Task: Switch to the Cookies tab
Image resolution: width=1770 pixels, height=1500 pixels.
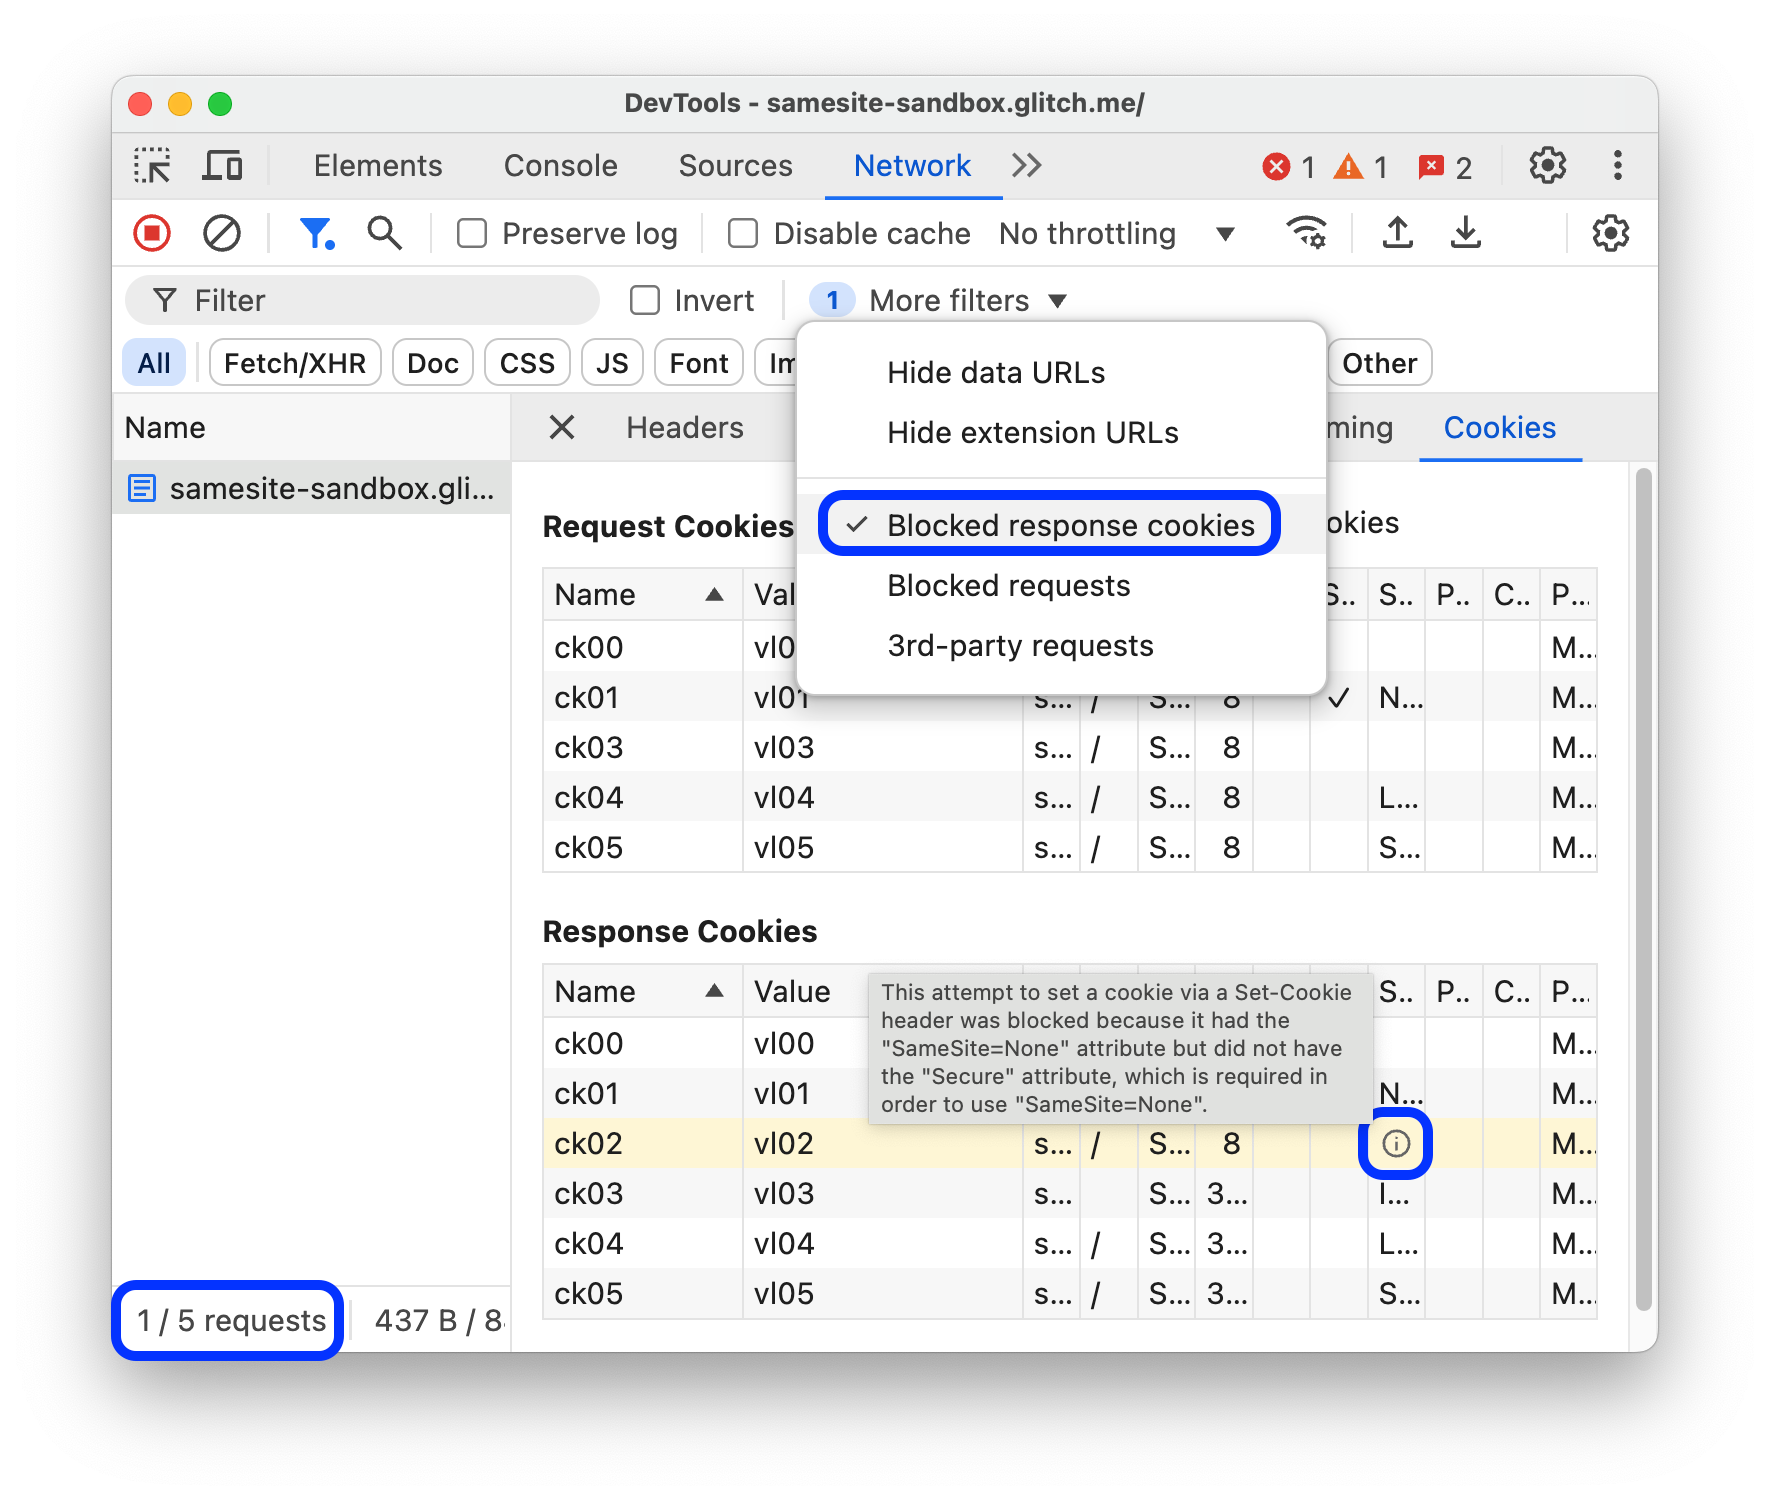Action: (x=1499, y=428)
